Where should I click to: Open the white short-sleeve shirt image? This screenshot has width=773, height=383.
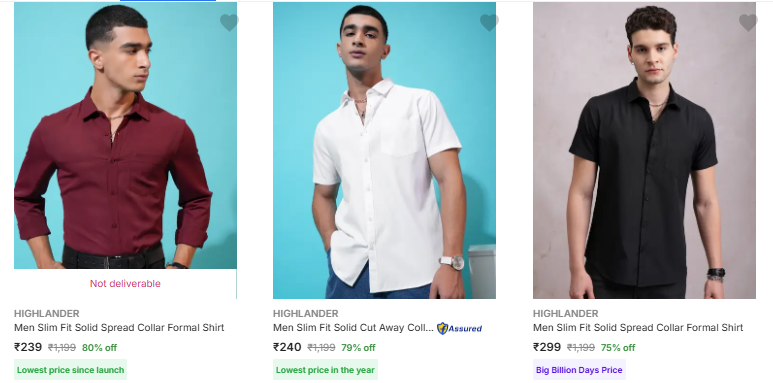click(385, 150)
